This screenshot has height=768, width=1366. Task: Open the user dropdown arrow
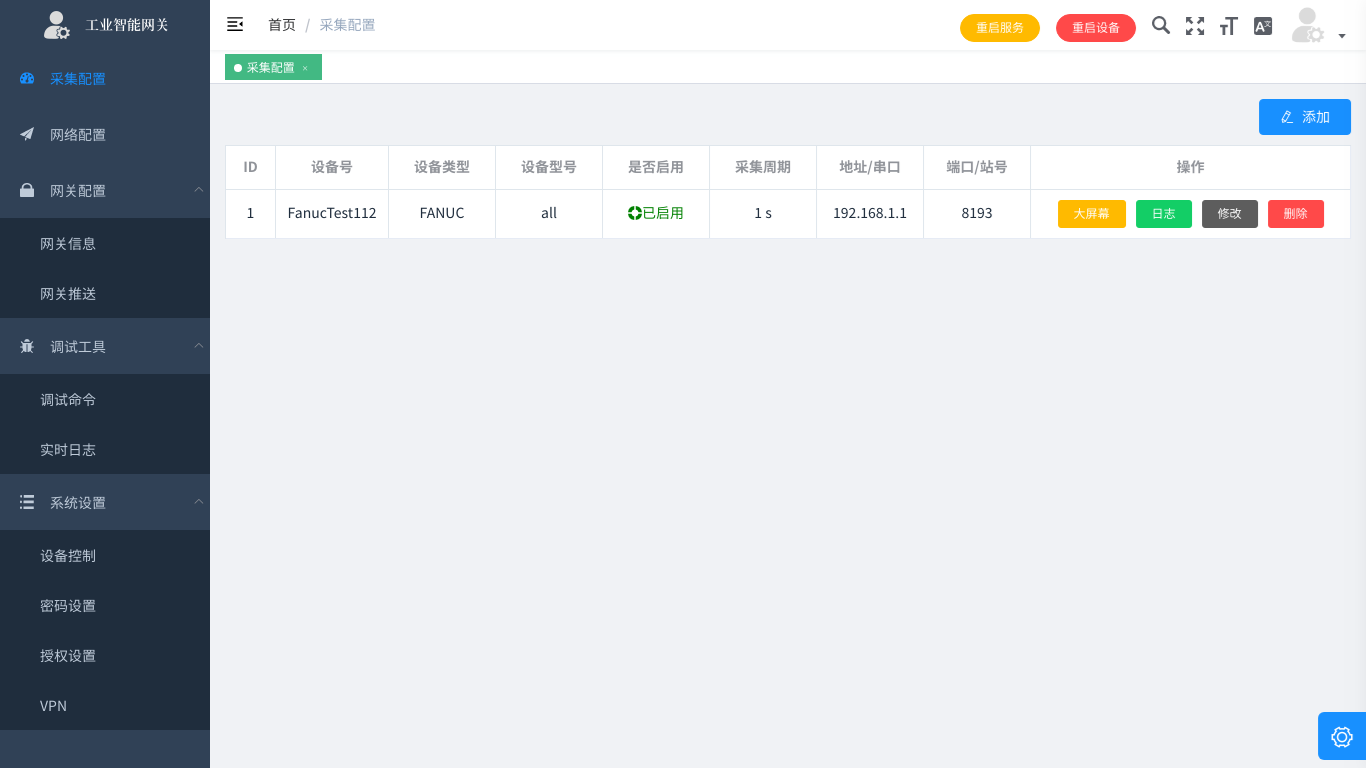(1342, 36)
